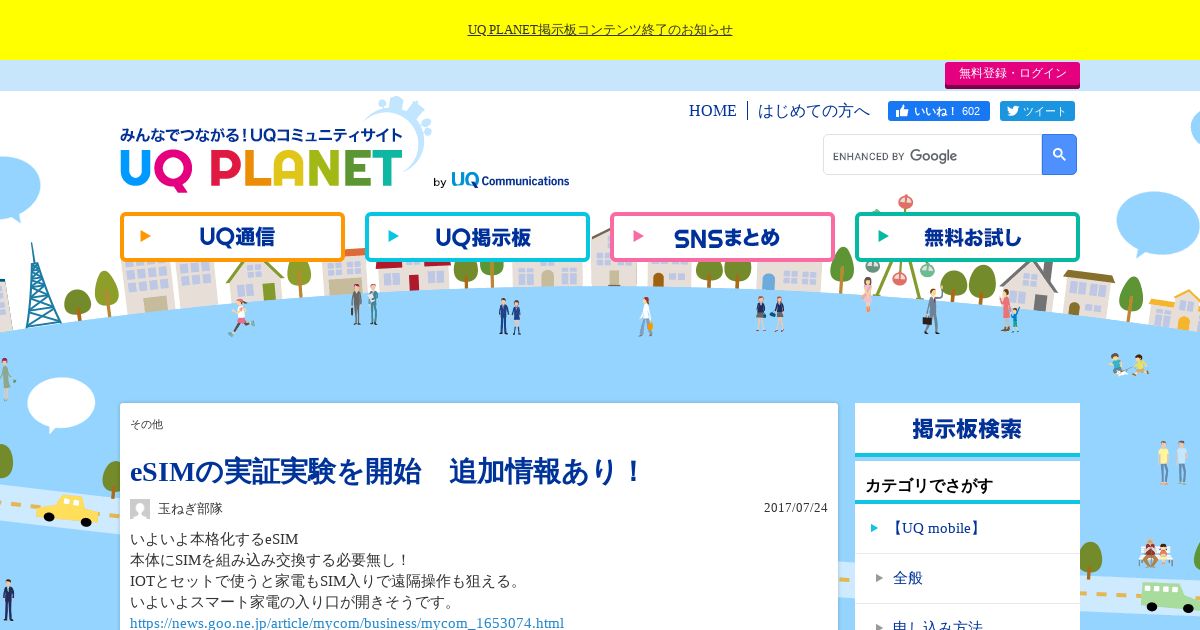Click the Twitter bird icon
Screen dimensions: 1200x630
tap(1013, 111)
